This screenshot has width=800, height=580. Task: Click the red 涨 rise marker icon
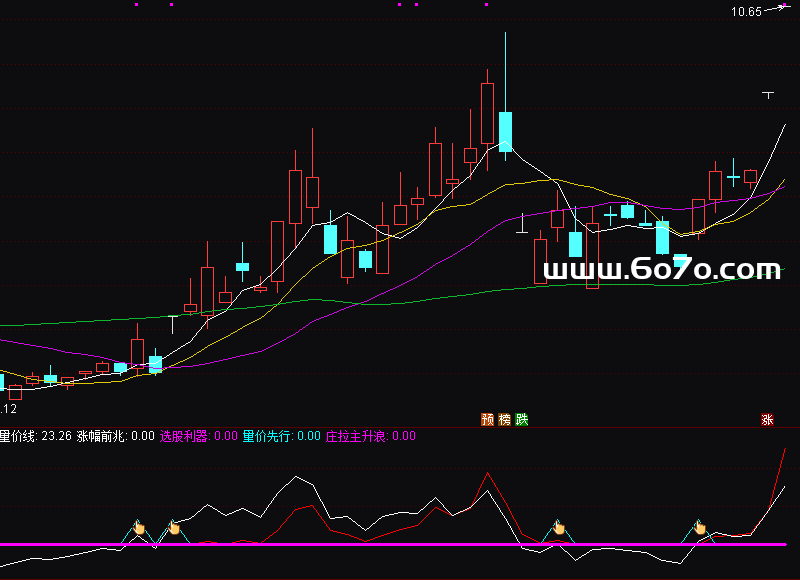767,420
